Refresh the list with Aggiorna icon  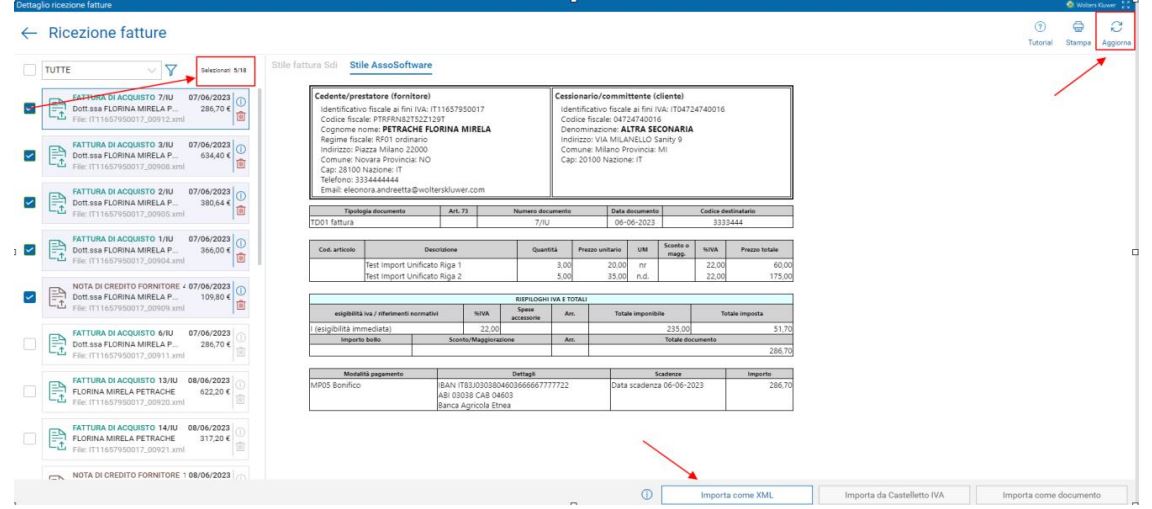(1116, 26)
